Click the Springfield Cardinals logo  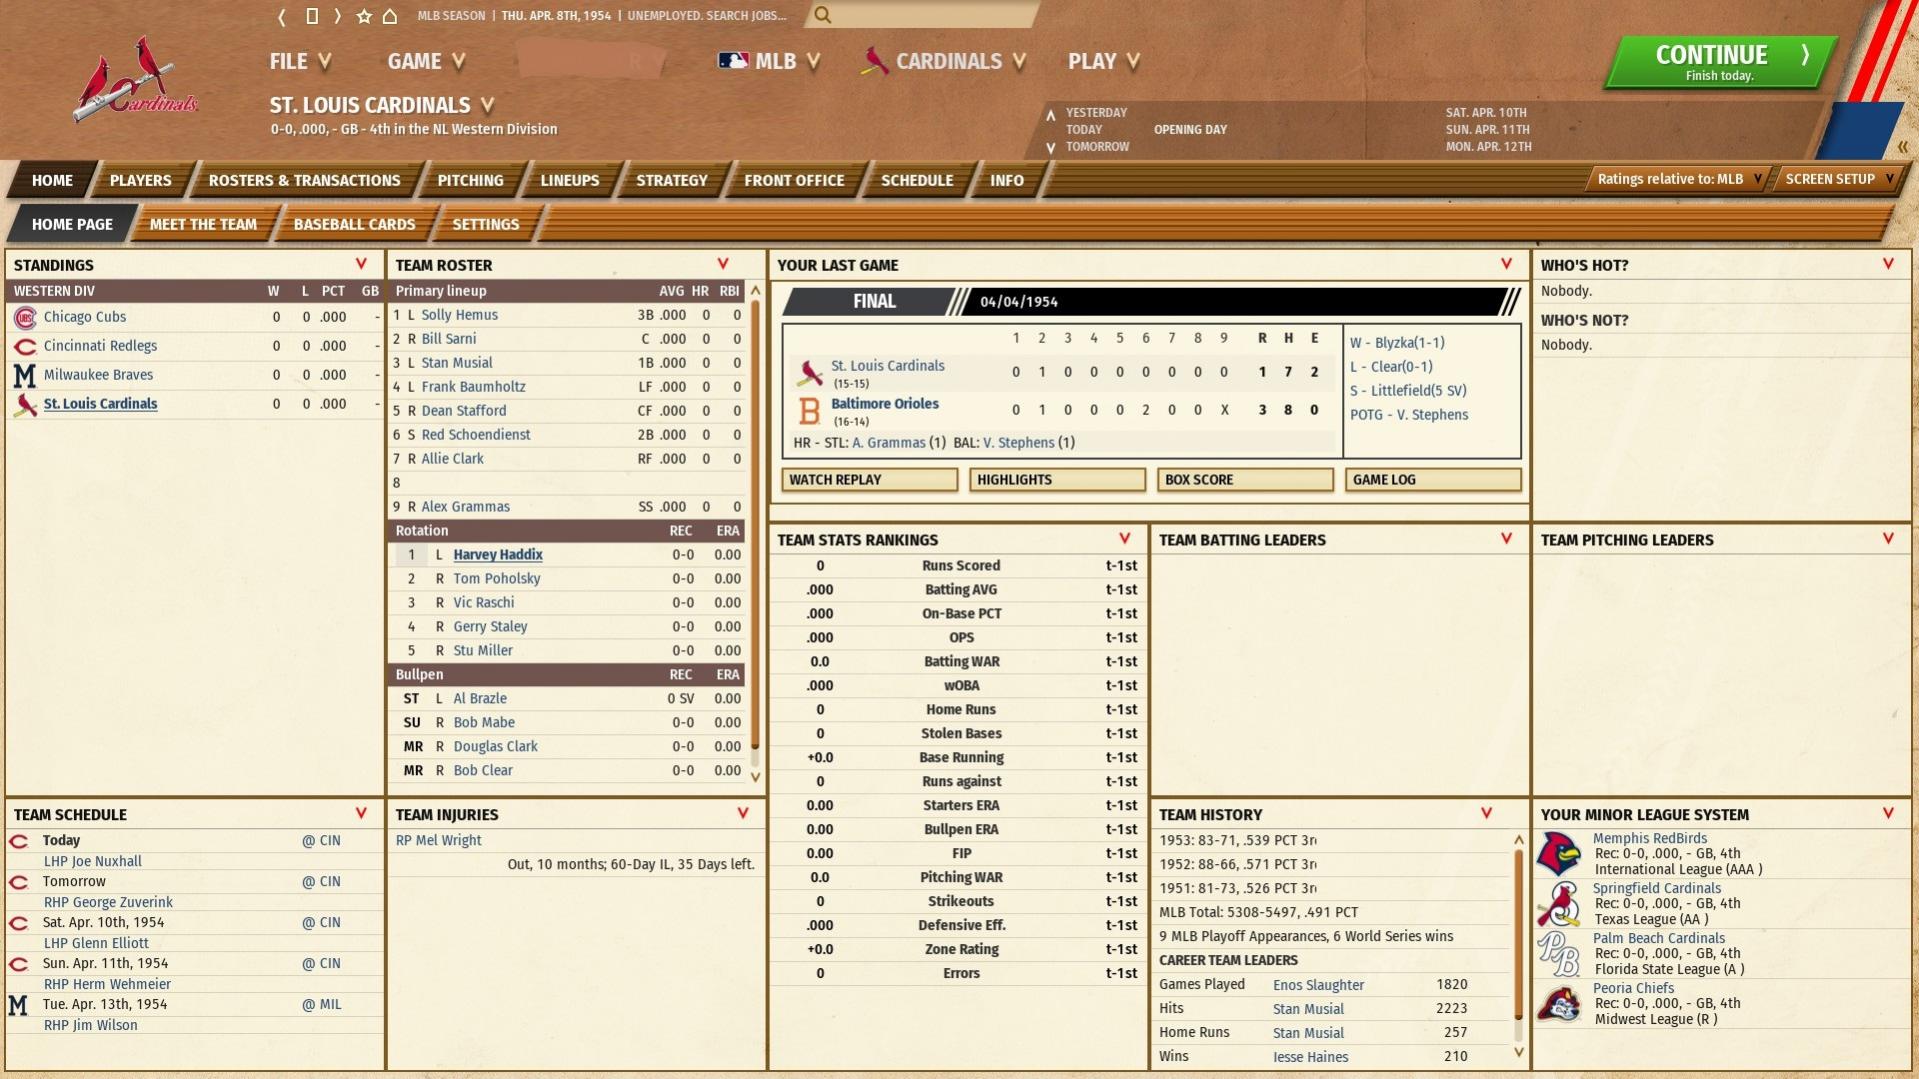[1560, 904]
